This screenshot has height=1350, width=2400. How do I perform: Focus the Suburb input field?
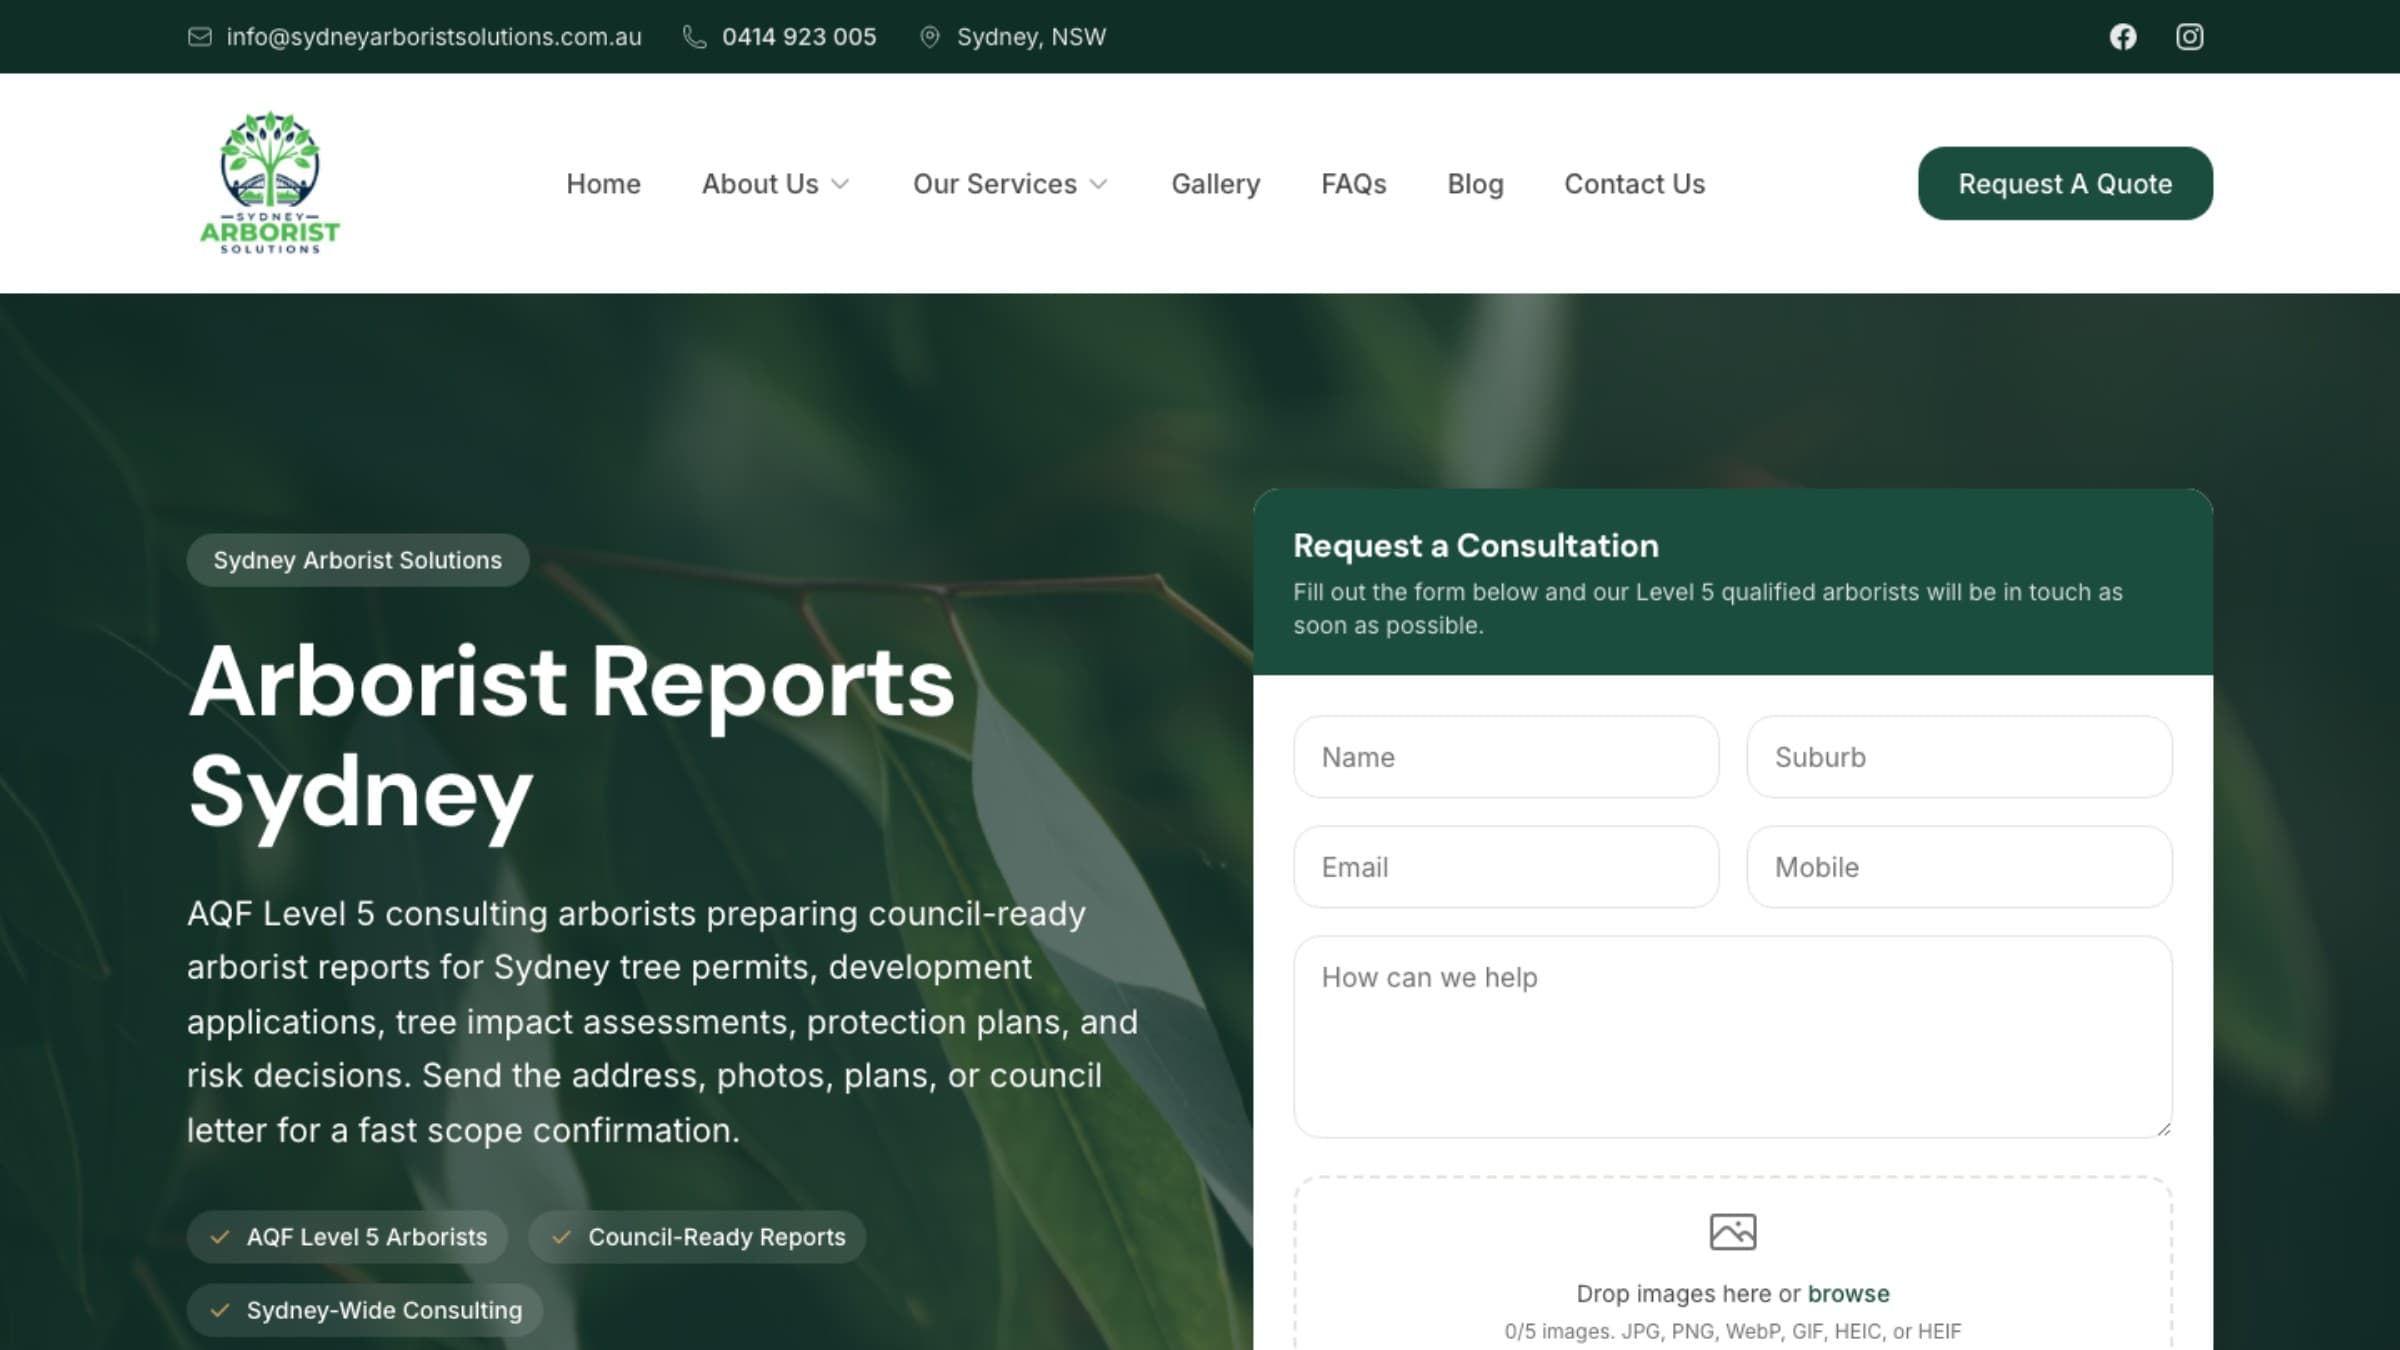(1959, 757)
